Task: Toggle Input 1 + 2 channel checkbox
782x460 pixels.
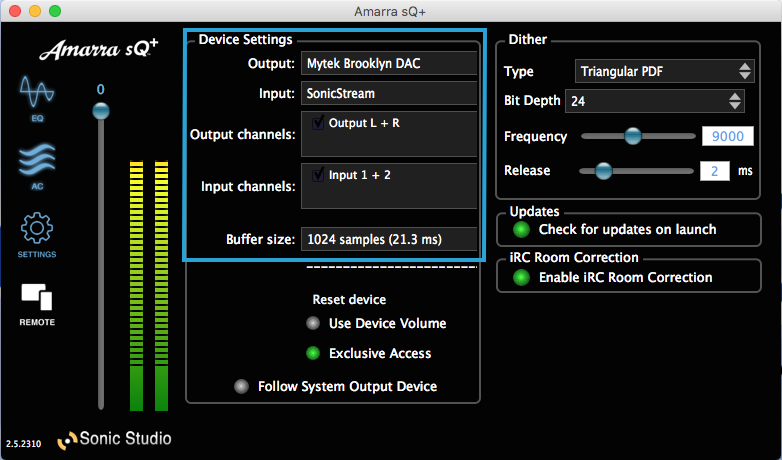Action: 318,175
